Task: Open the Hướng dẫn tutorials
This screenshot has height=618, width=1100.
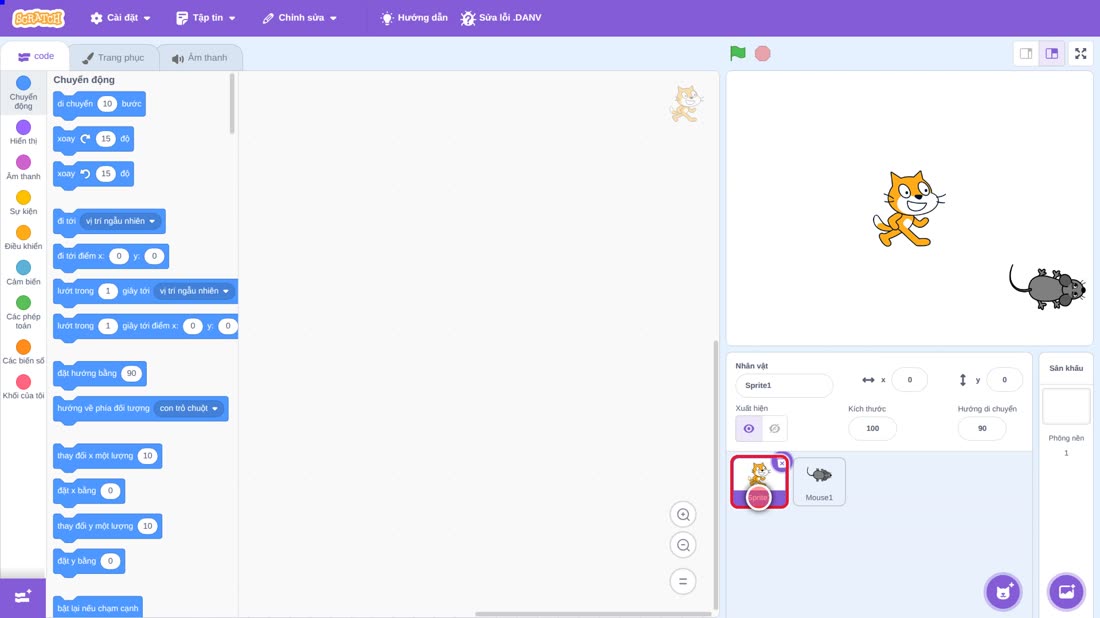Action: [x=414, y=18]
